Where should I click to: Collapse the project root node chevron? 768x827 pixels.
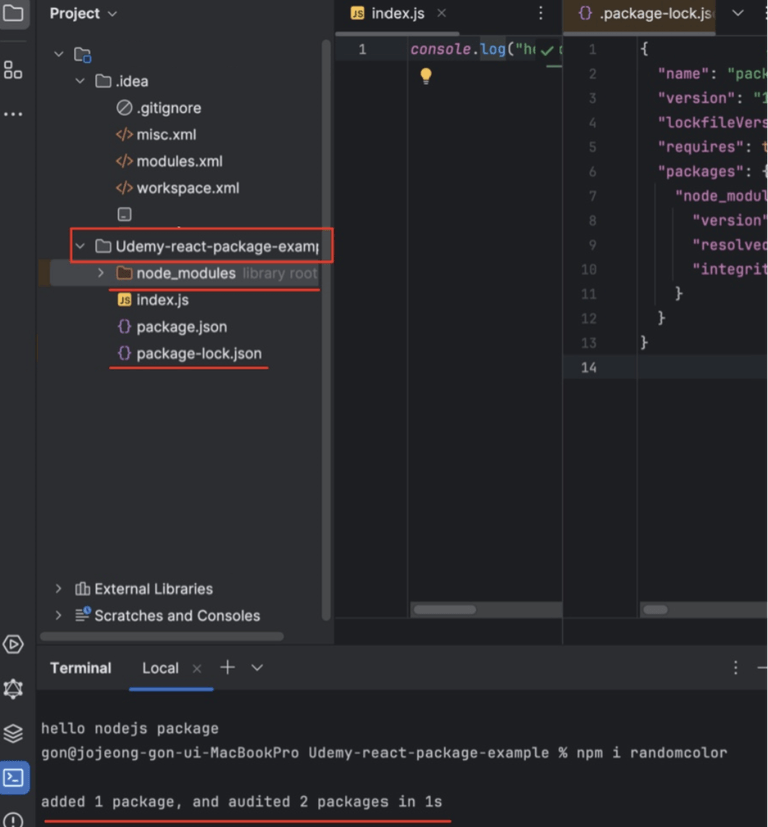click(59, 54)
